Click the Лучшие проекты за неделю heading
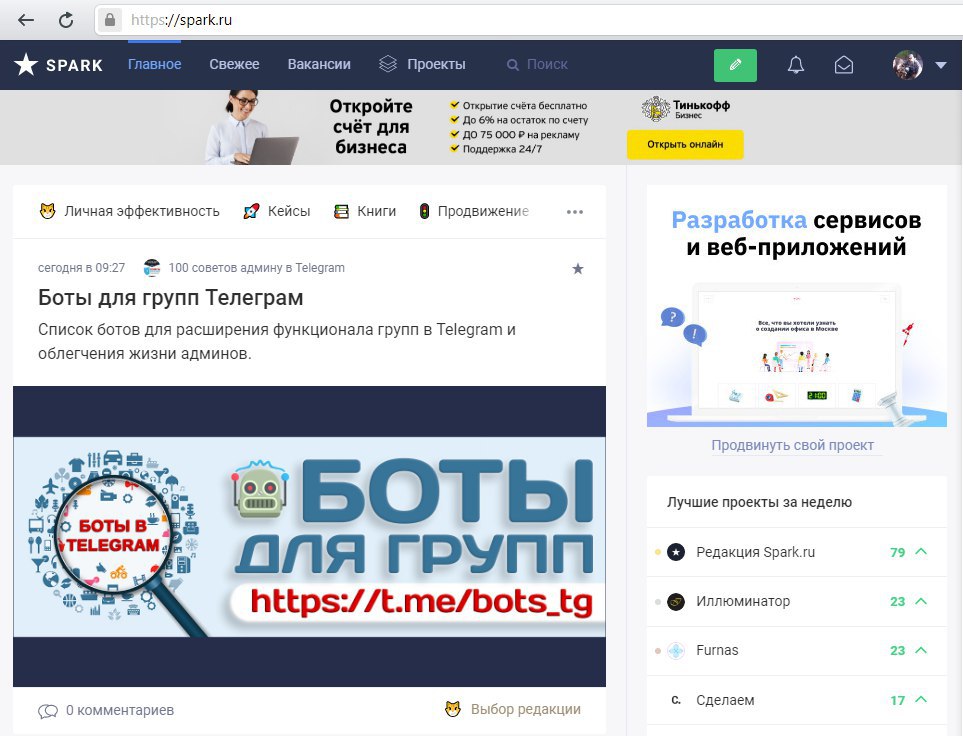The image size is (963, 736). coord(759,502)
